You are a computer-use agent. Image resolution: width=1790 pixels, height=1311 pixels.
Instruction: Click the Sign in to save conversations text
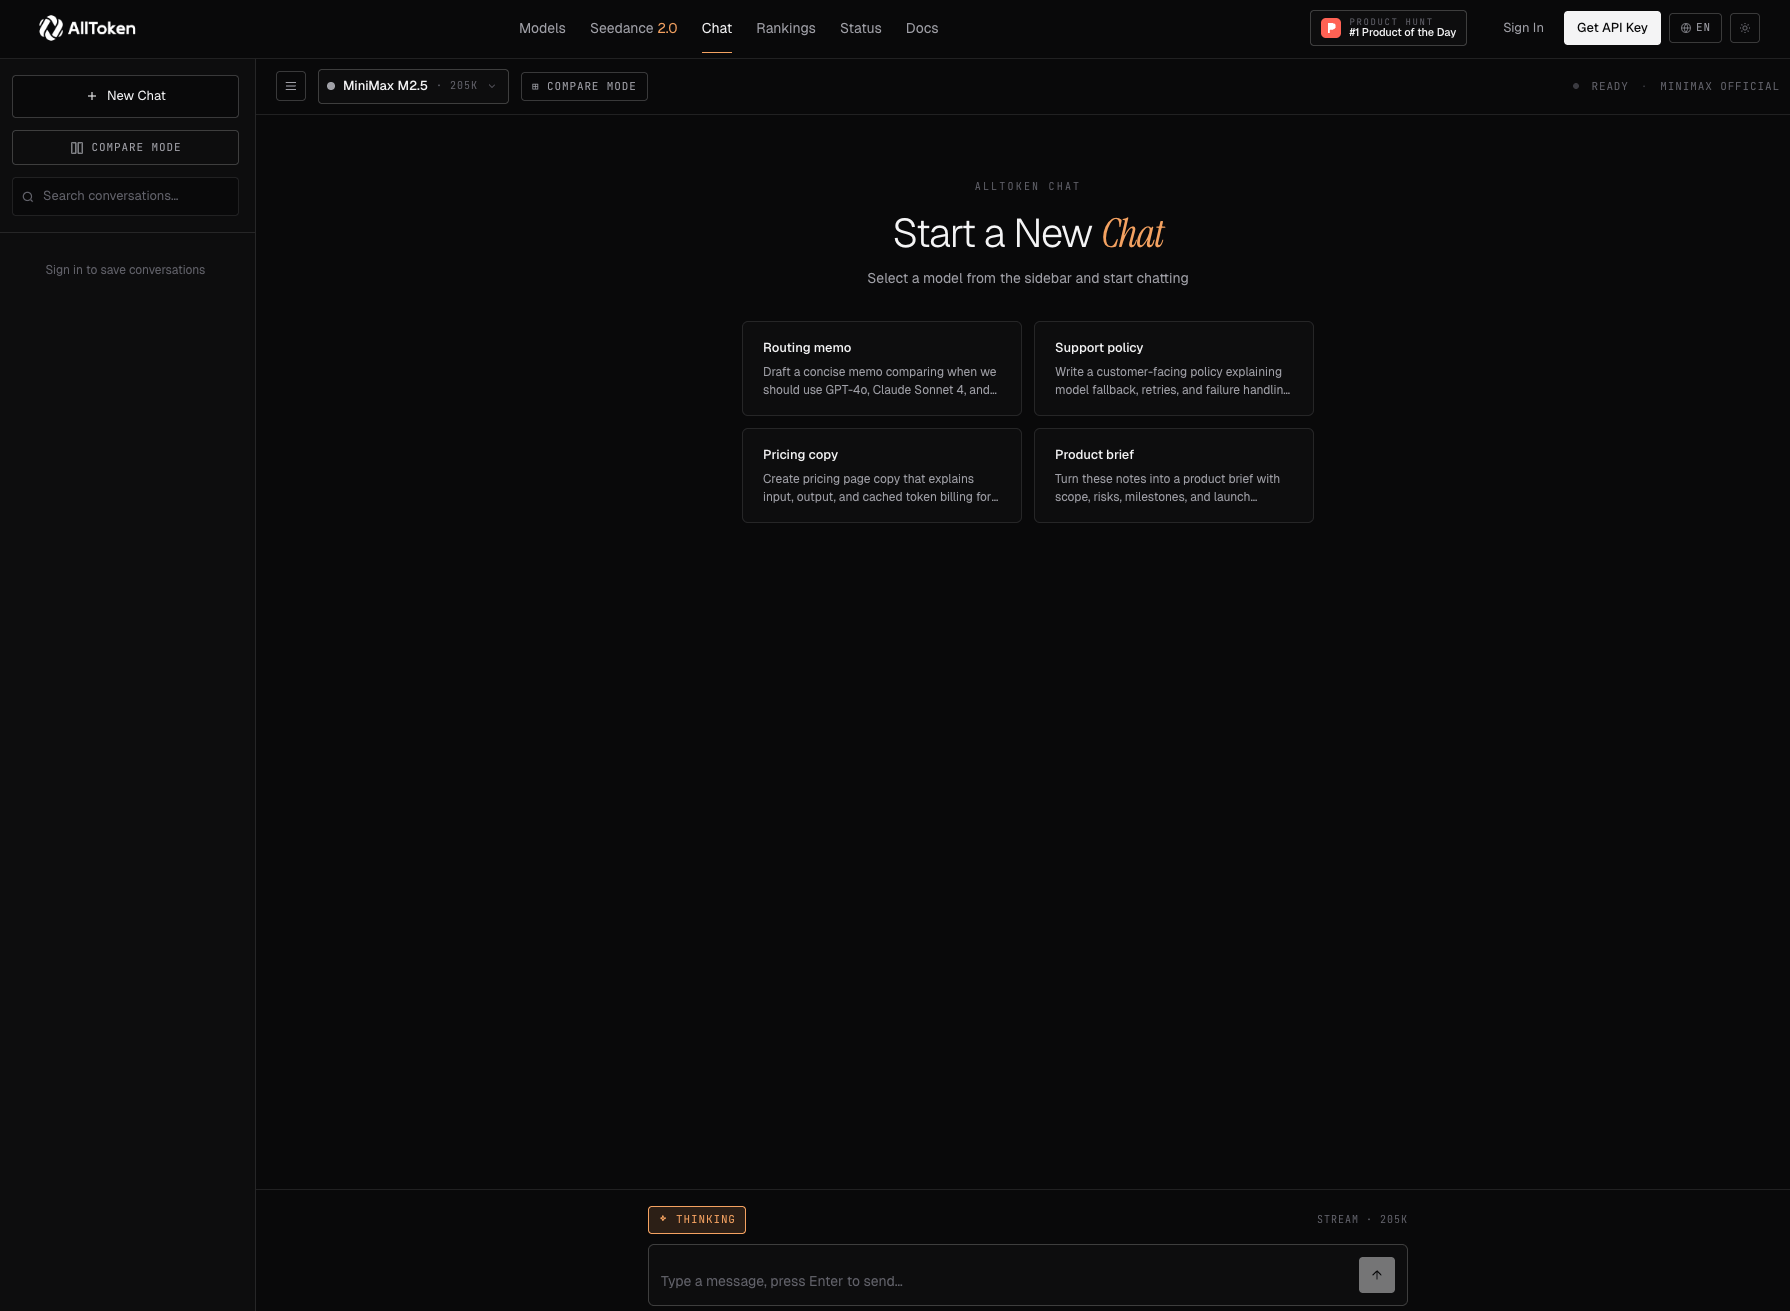click(125, 270)
